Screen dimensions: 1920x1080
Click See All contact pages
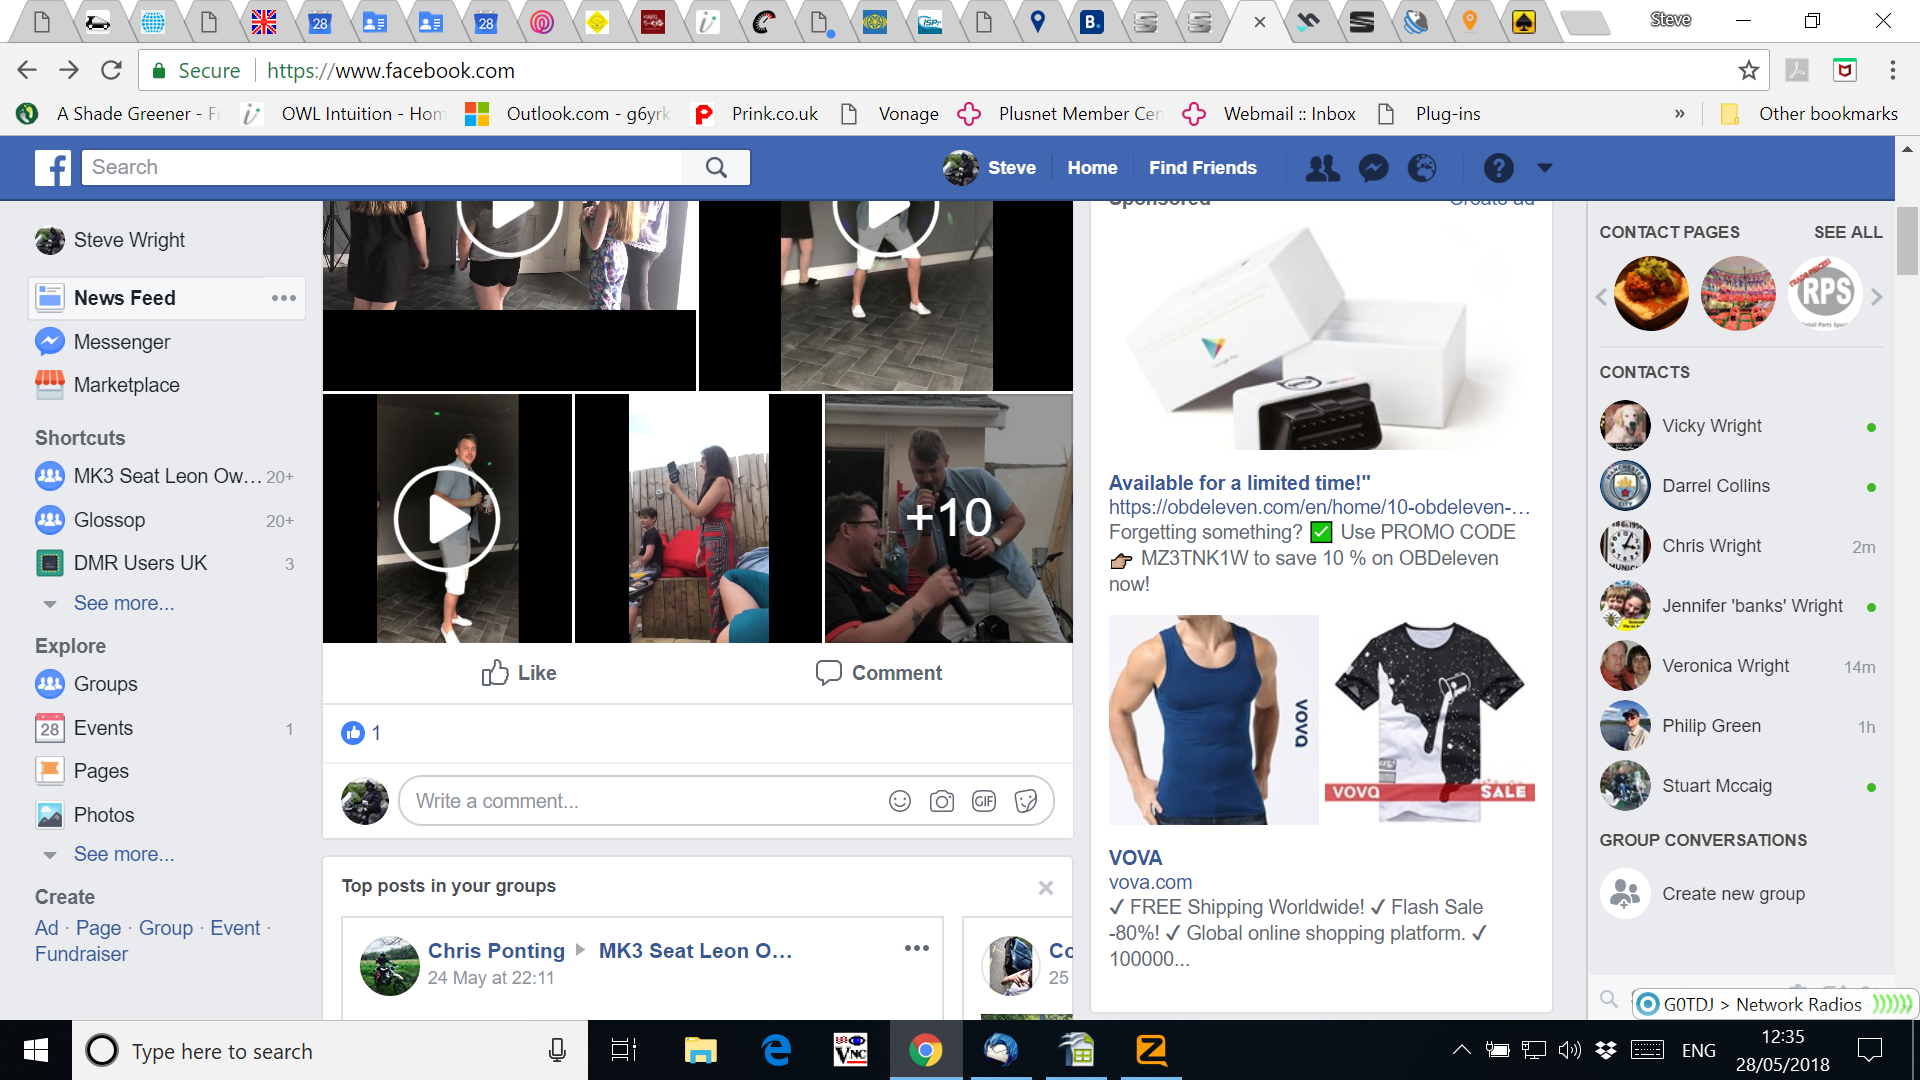(1848, 232)
